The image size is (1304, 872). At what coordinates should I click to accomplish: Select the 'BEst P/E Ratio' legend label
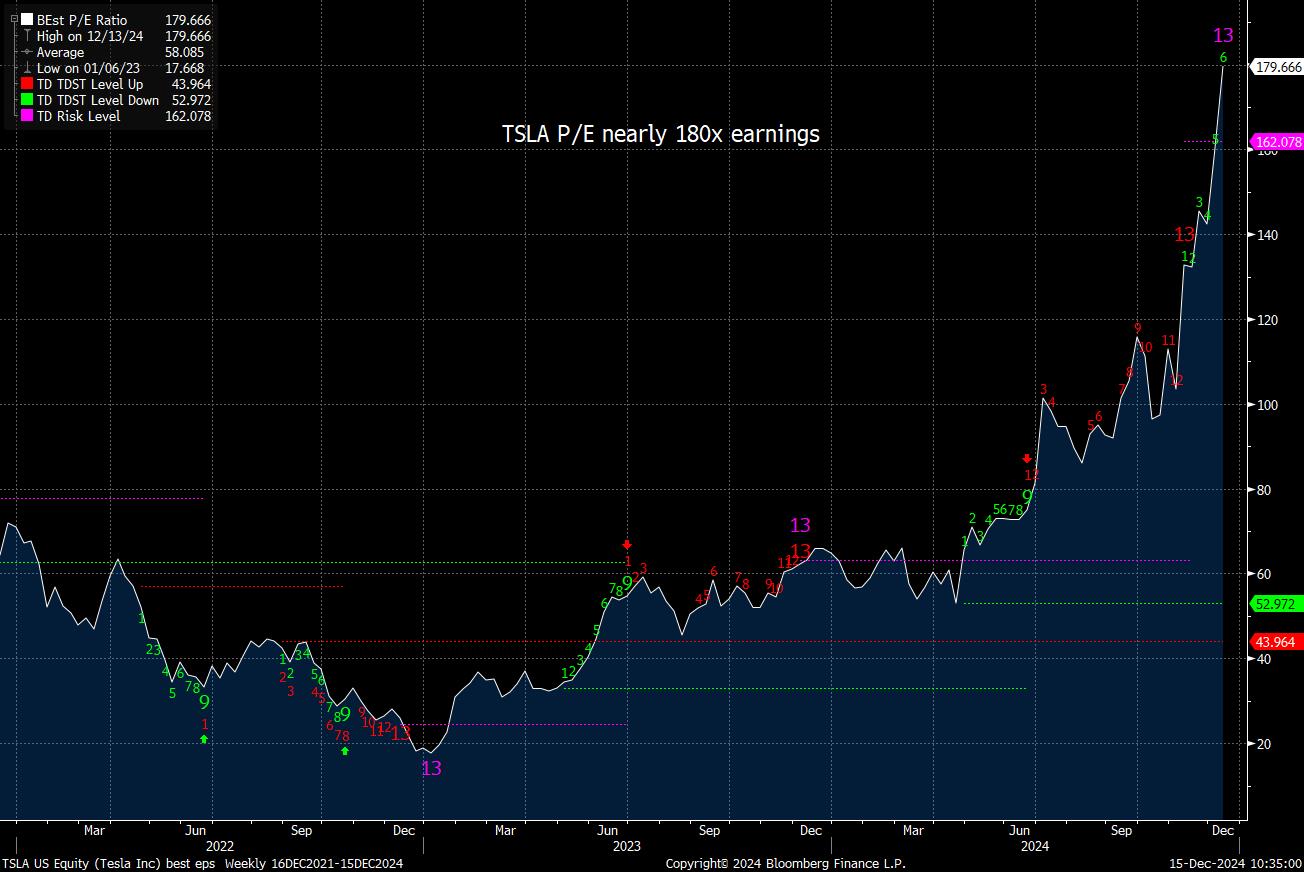point(82,20)
